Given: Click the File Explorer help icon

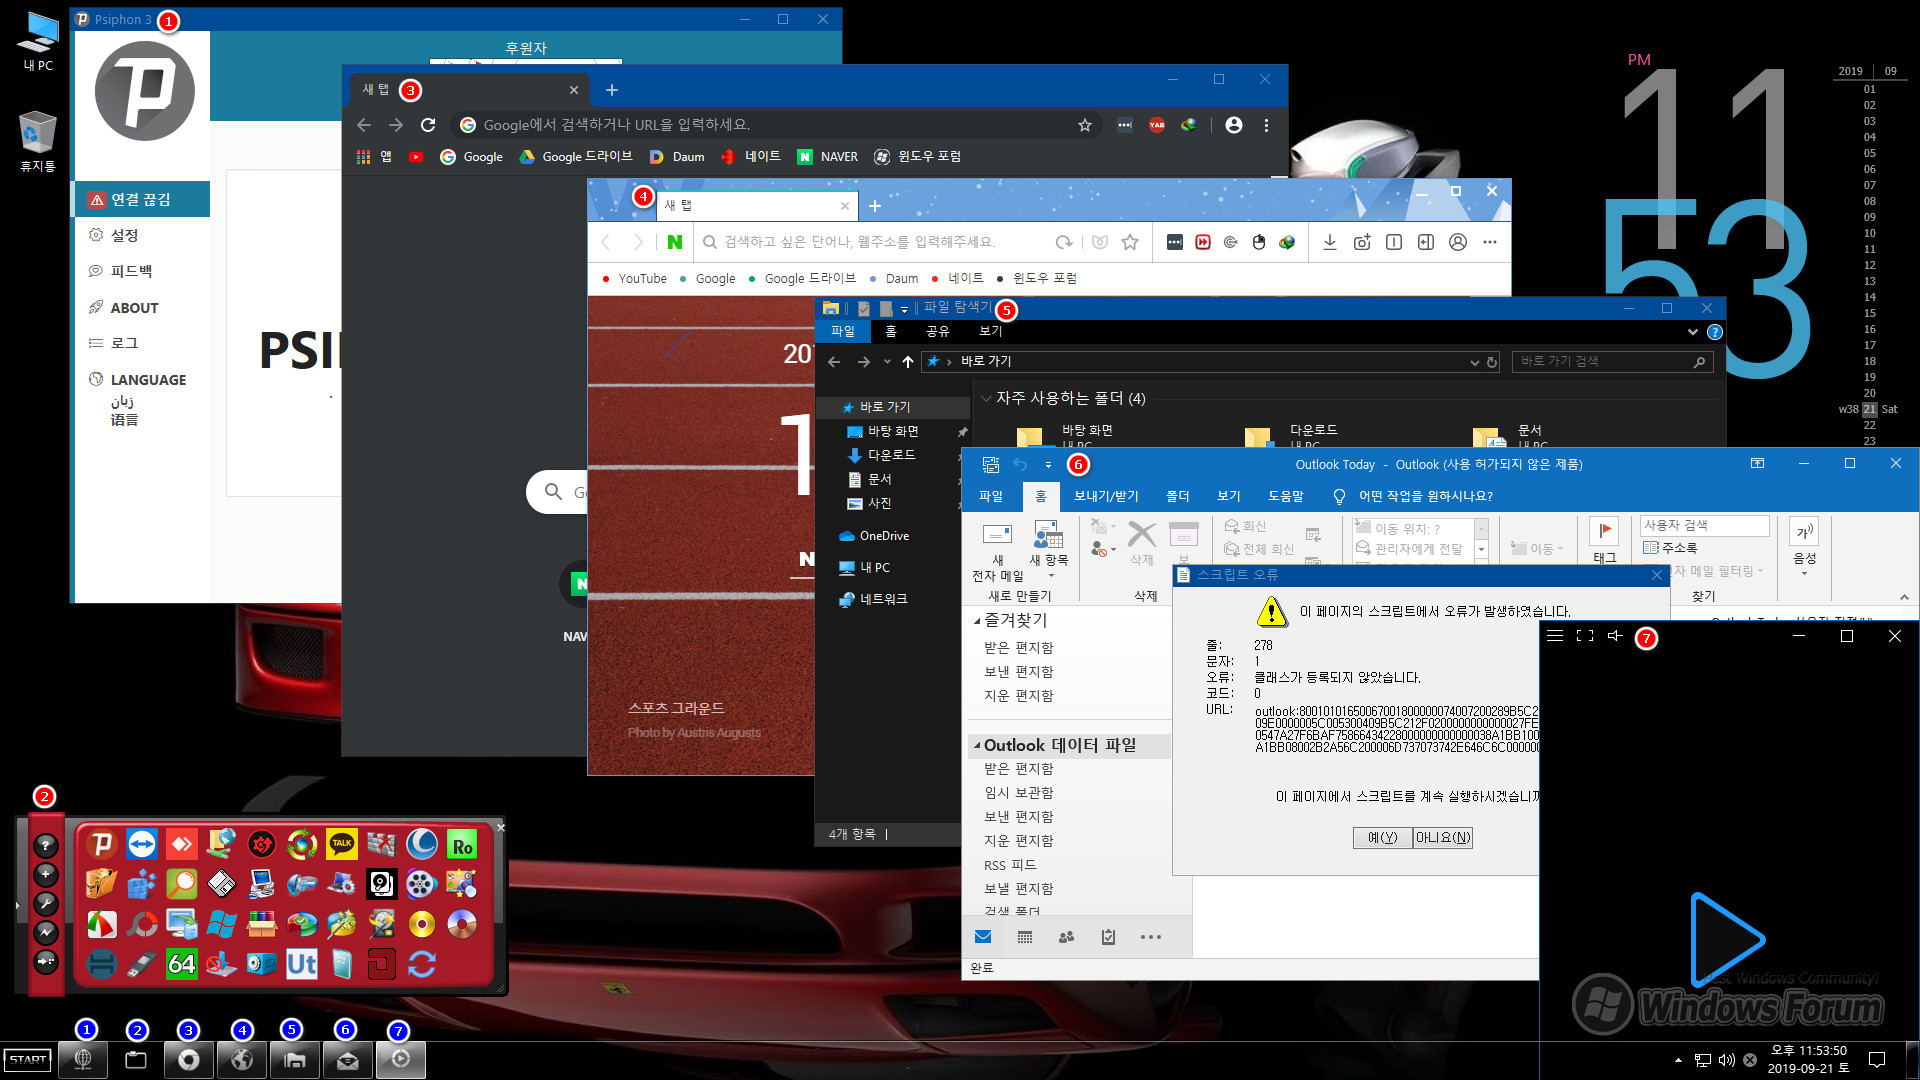Looking at the screenshot, I should click(1715, 332).
